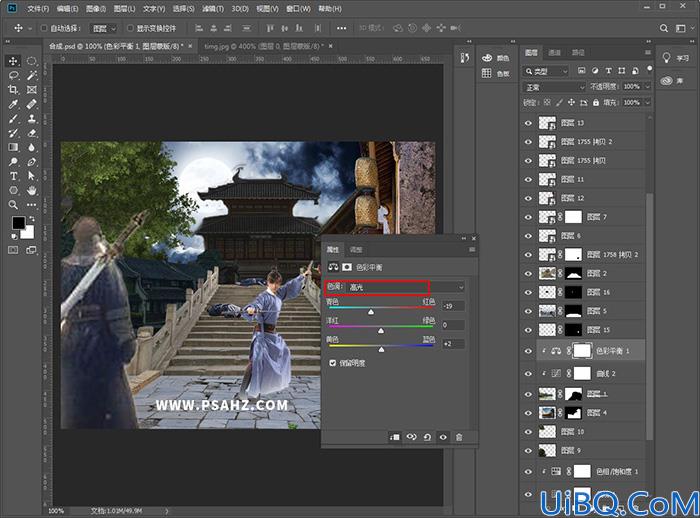Open the search icon in options bar
The image size is (700, 518).
tap(664, 28)
